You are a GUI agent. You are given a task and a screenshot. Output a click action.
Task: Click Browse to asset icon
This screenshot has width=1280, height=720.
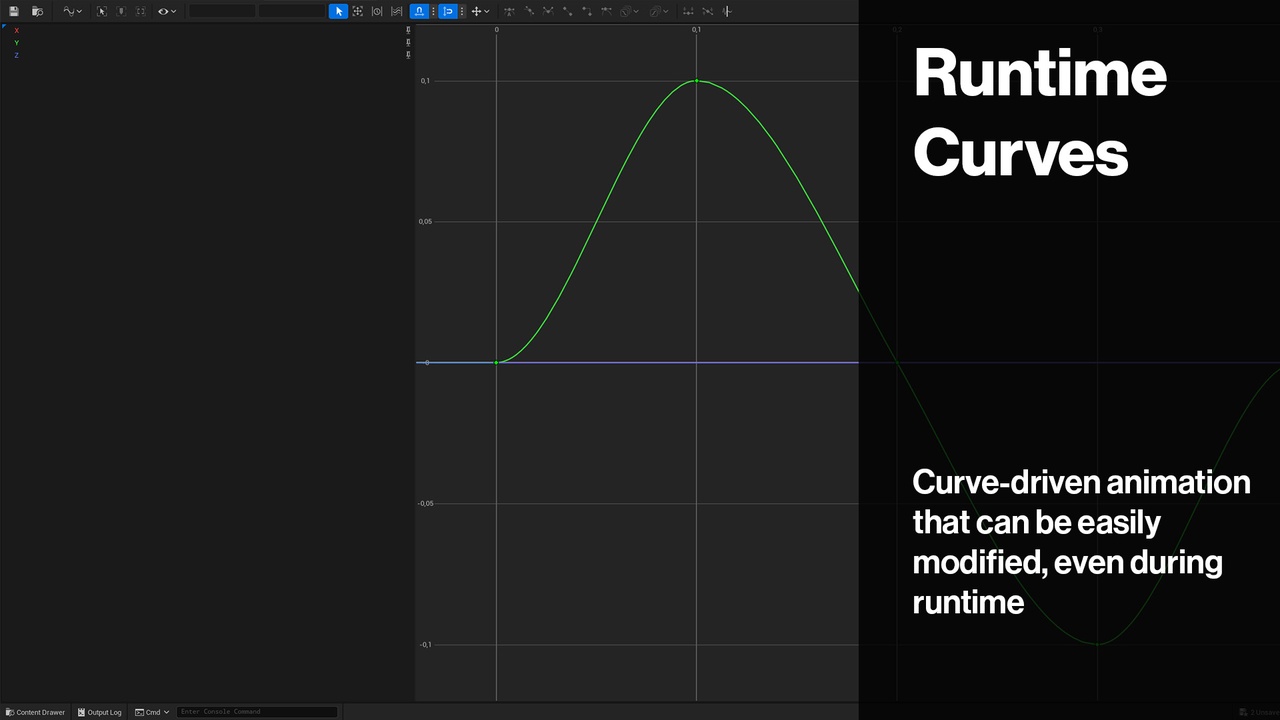tap(37, 11)
